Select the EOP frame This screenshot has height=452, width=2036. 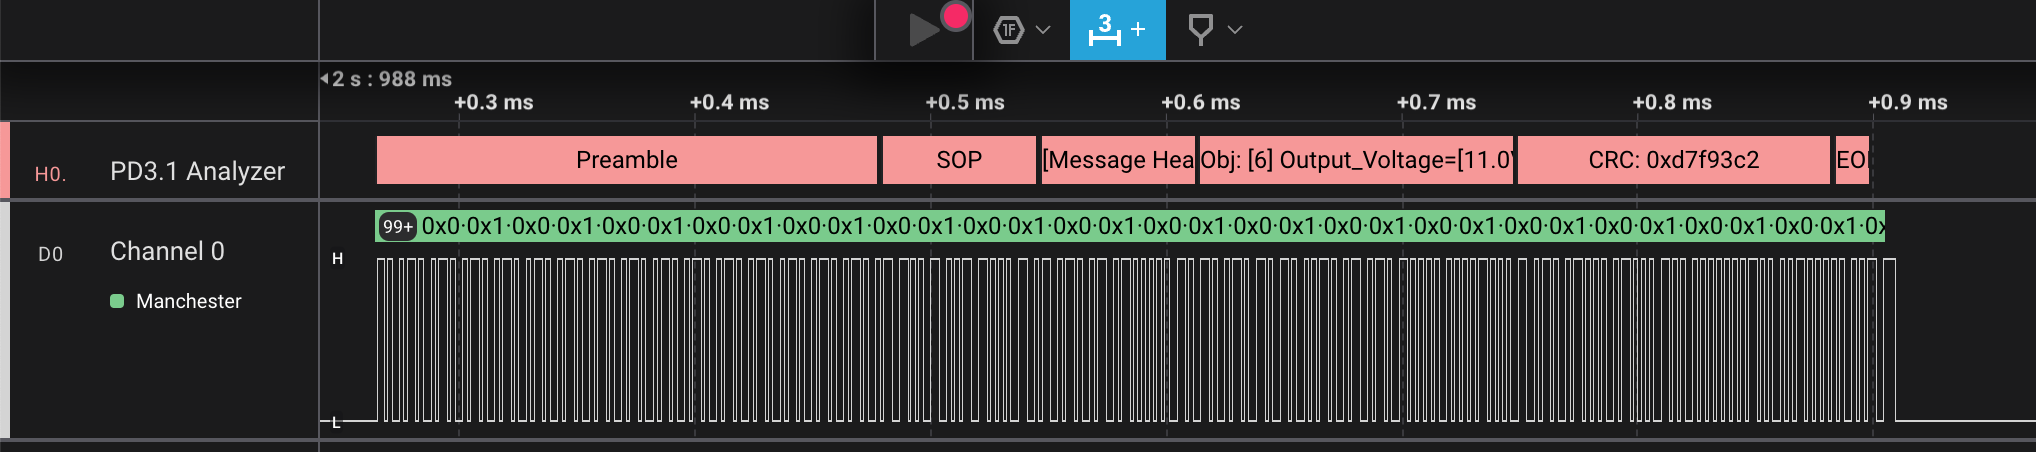tap(1852, 160)
